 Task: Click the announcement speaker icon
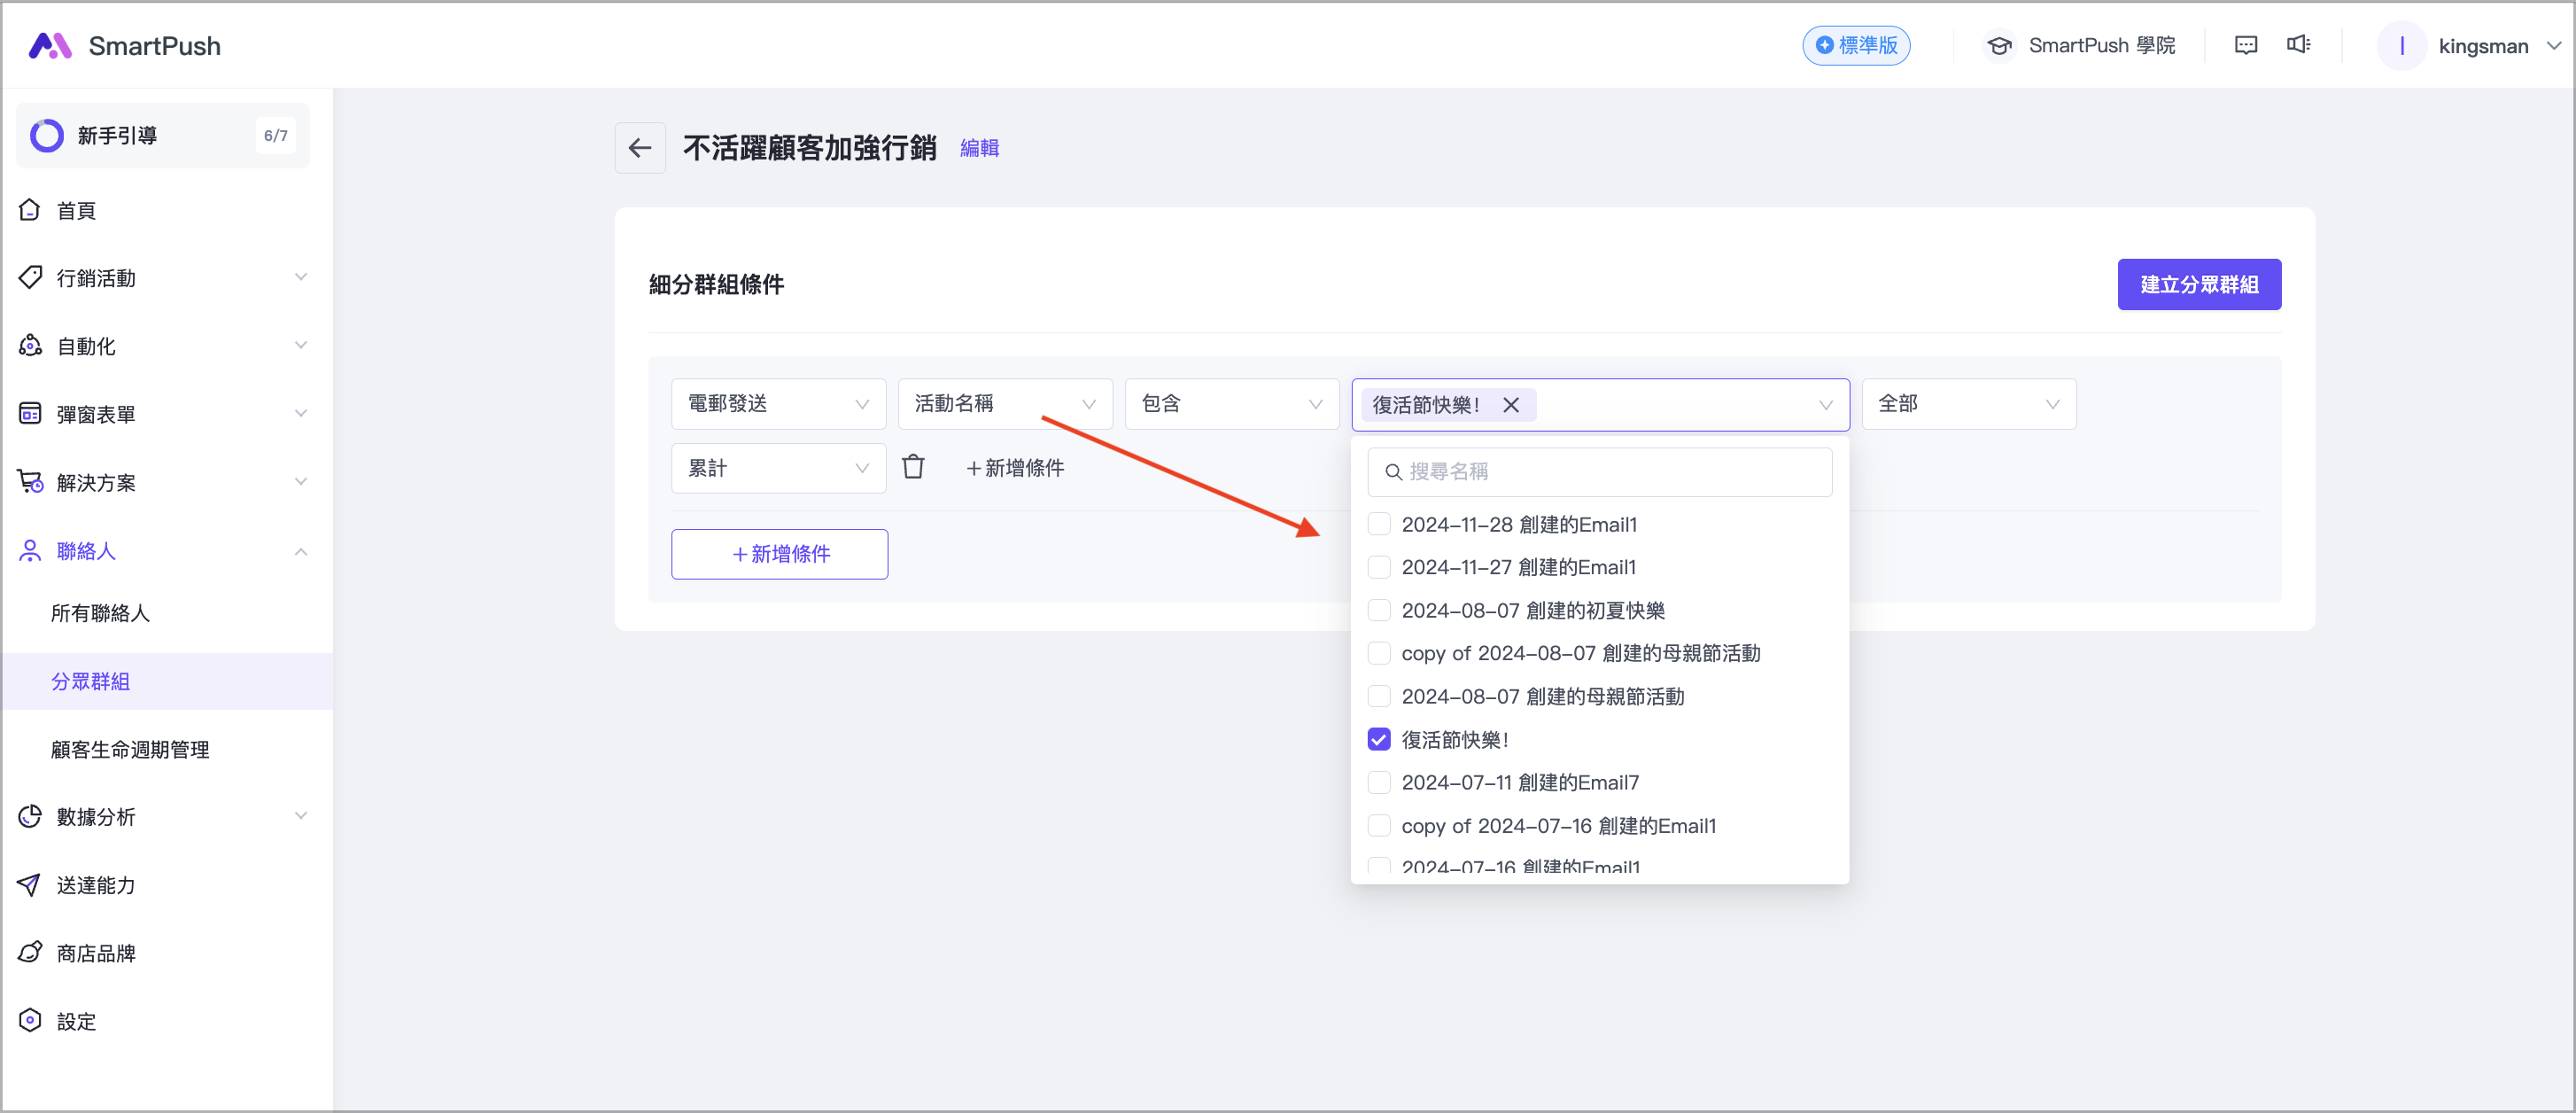click(x=2298, y=46)
